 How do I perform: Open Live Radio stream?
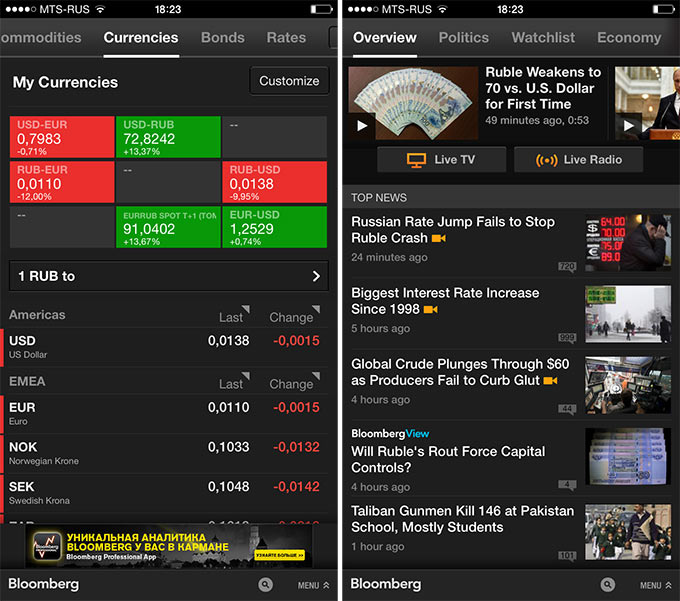tap(579, 160)
